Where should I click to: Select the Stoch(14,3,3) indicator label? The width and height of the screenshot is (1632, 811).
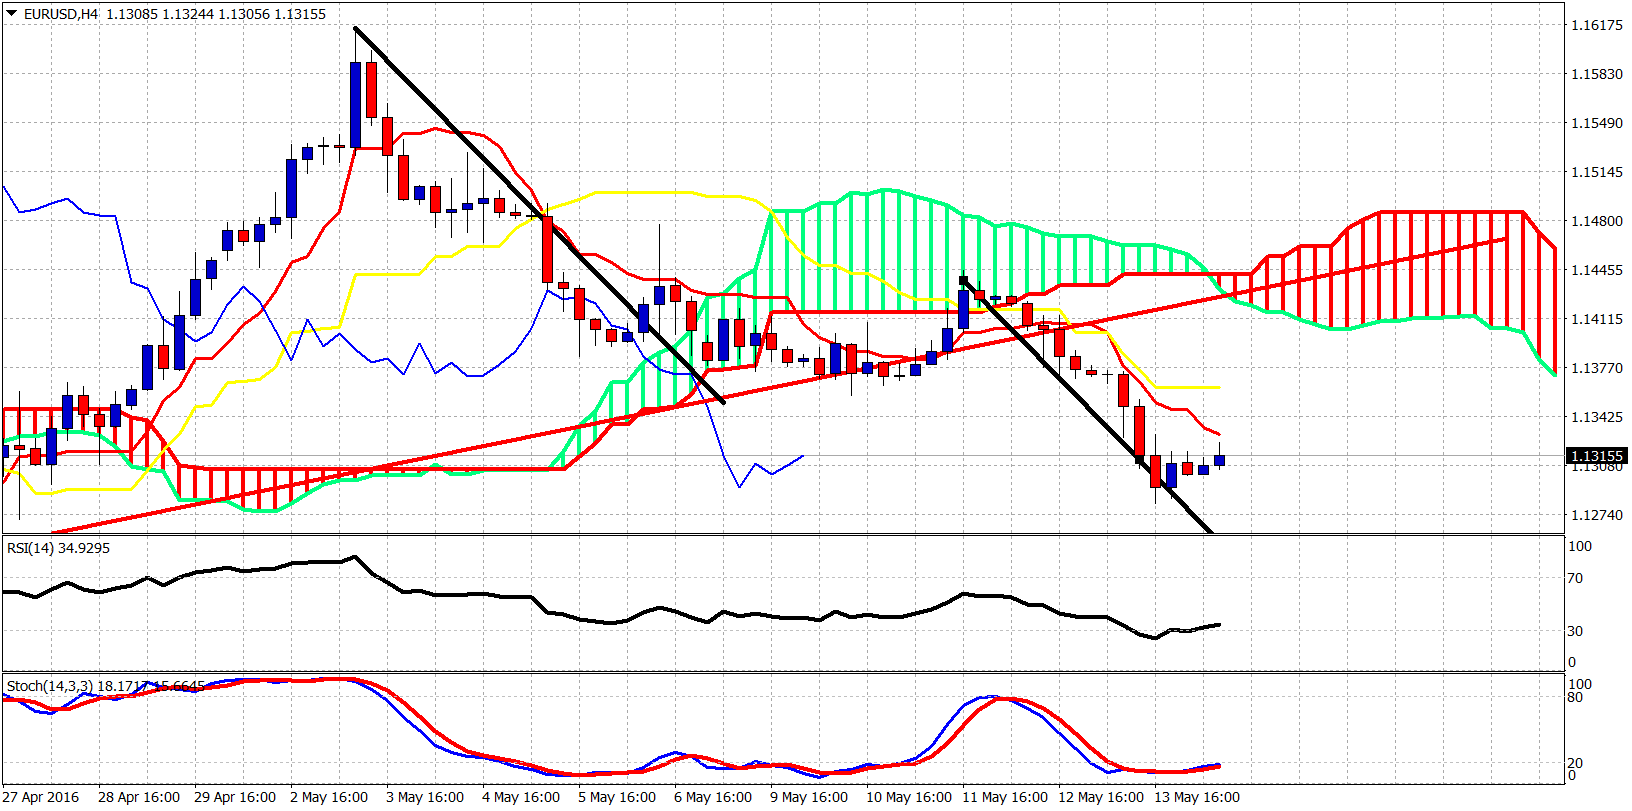(105, 686)
